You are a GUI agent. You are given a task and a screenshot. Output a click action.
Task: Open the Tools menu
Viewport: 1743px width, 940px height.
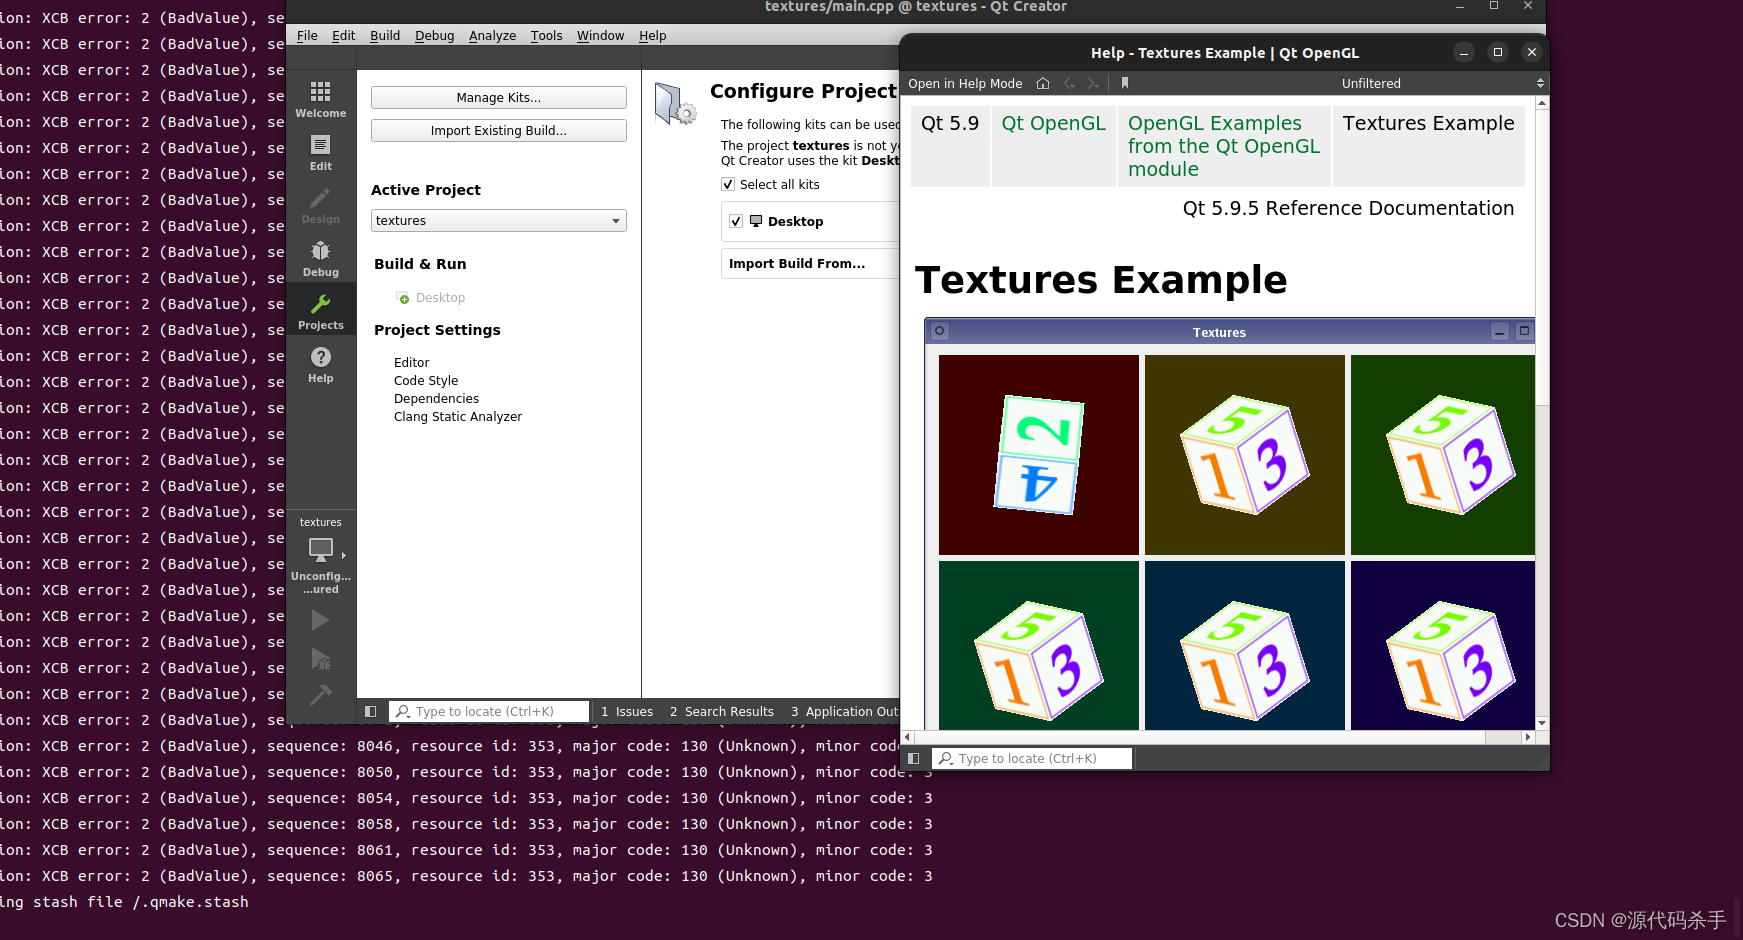(x=546, y=35)
